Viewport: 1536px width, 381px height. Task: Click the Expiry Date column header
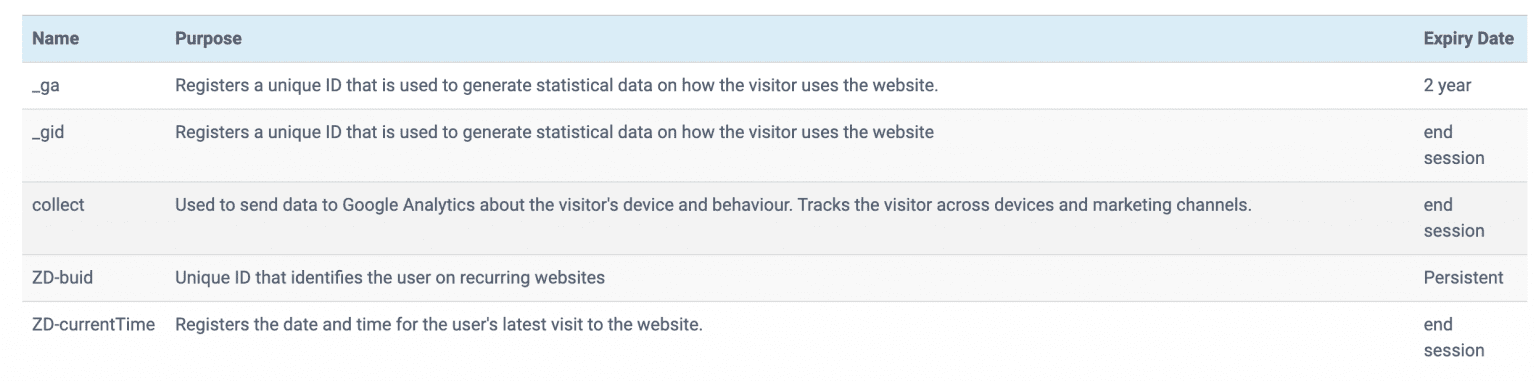(1468, 39)
